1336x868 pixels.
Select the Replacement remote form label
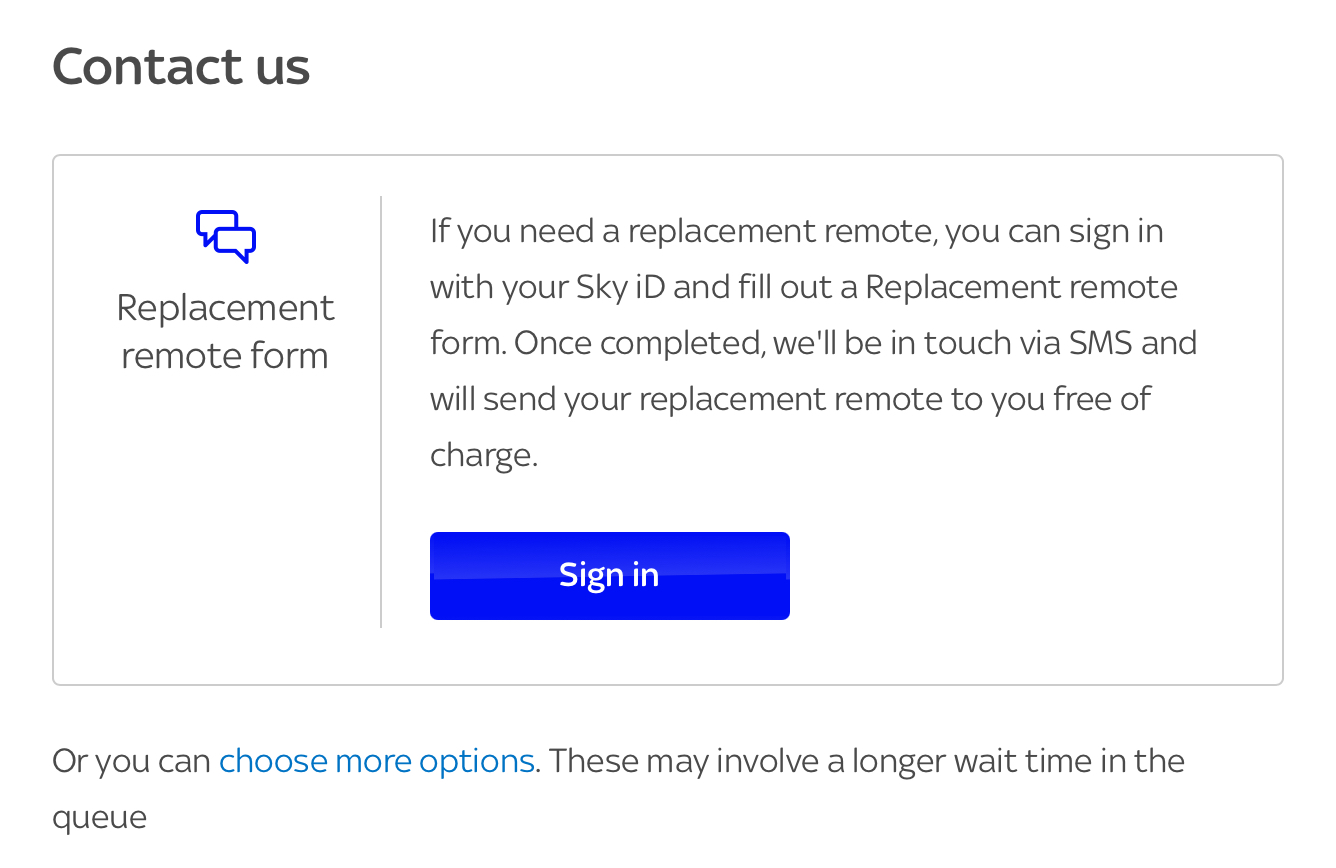pos(225,331)
